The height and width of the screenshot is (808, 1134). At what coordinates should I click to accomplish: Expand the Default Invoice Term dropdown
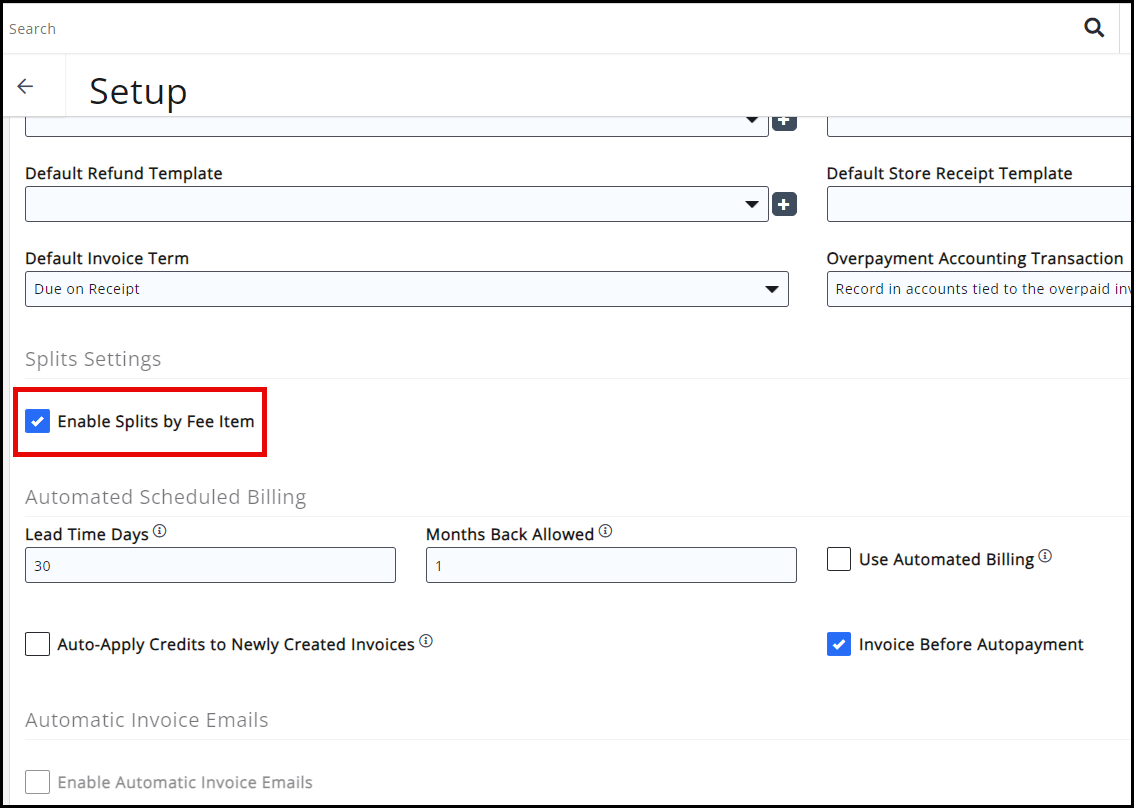pyautogui.click(x=406, y=289)
